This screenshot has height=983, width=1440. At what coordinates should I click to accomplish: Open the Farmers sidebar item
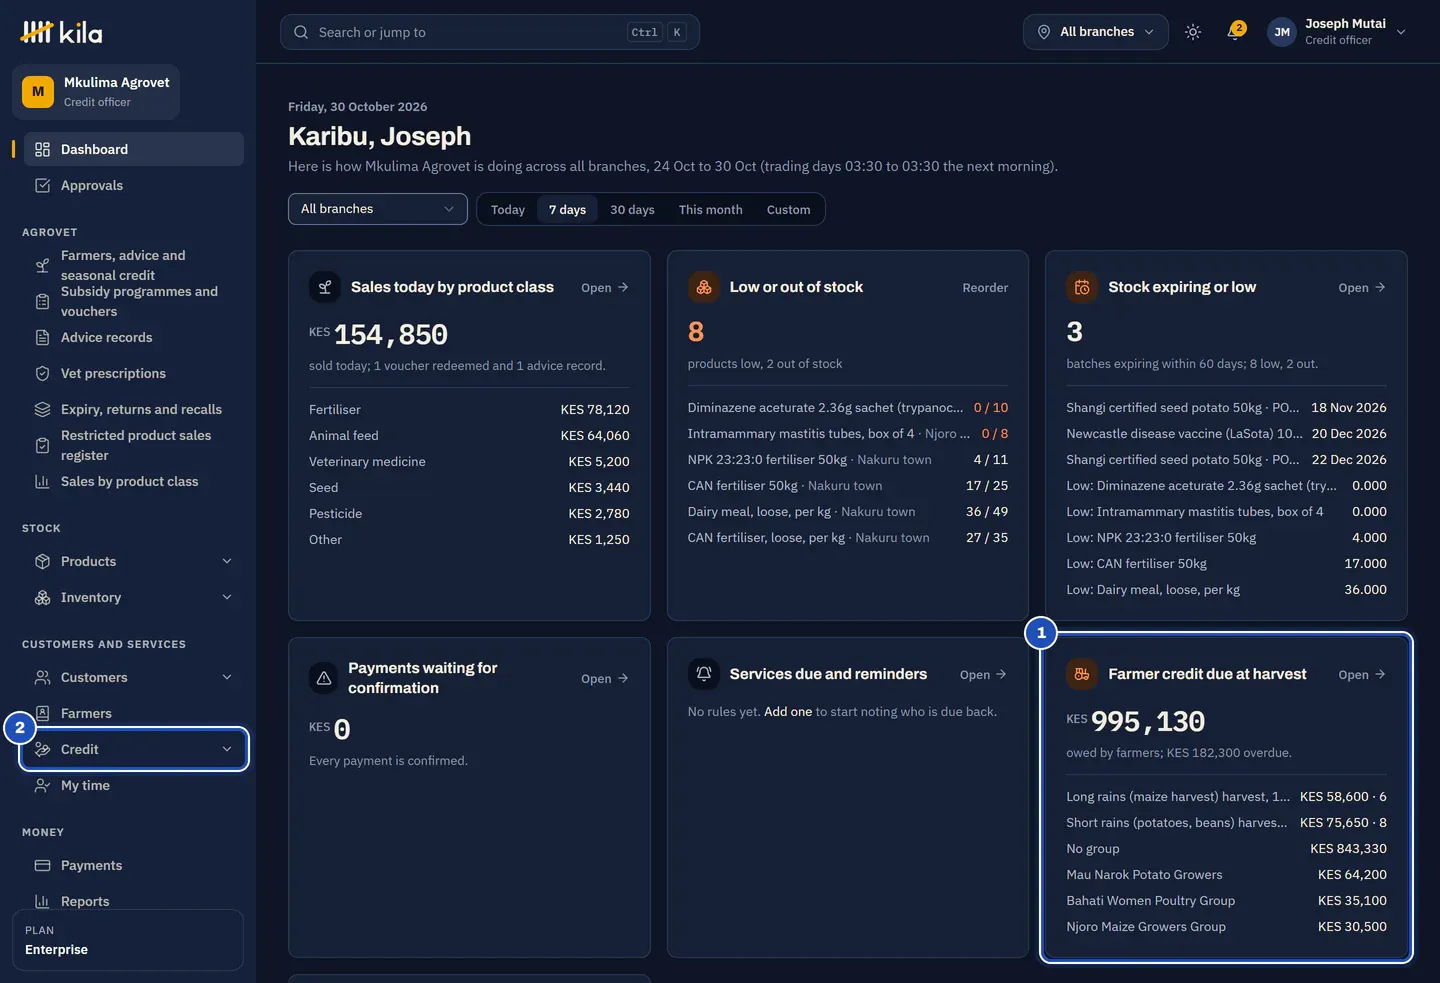(x=134, y=713)
